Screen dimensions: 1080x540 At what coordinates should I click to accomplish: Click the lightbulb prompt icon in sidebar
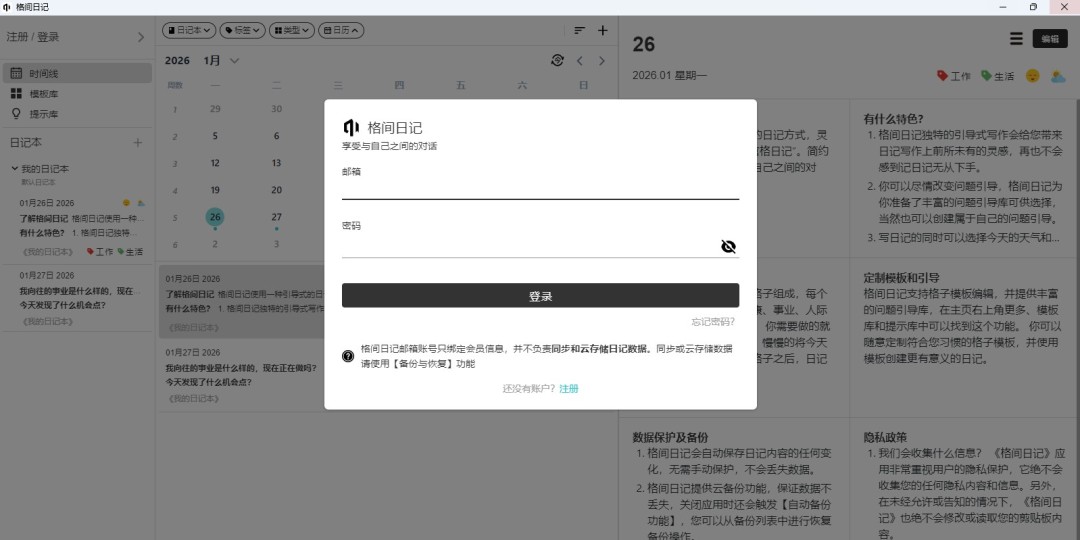coord(16,114)
